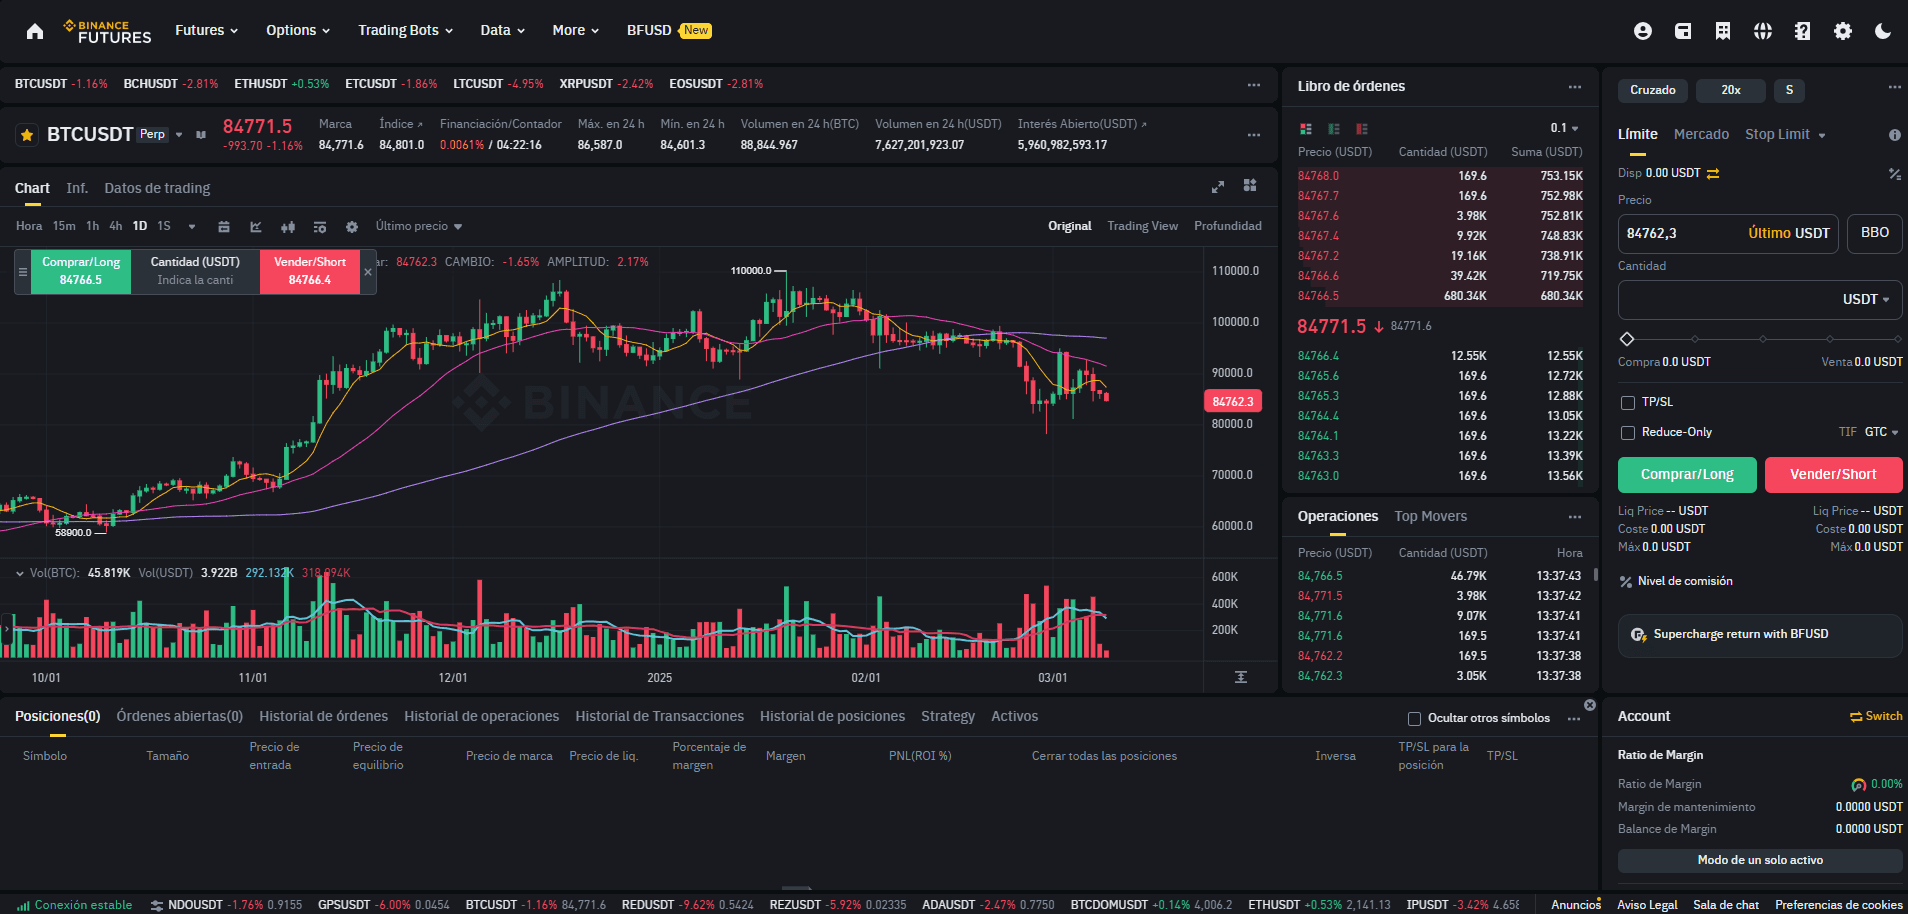Open Órdenes abiertas(0) tab
The image size is (1908, 914).
[180, 716]
